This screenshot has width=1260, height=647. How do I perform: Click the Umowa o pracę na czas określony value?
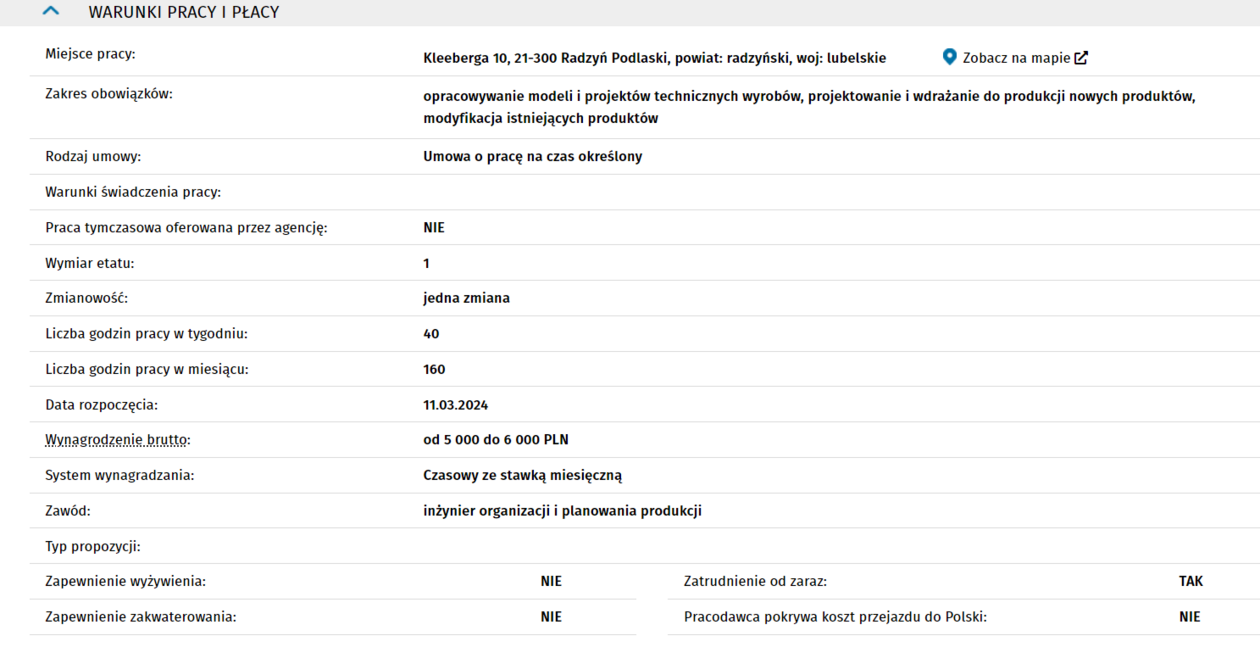pos(532,157)
